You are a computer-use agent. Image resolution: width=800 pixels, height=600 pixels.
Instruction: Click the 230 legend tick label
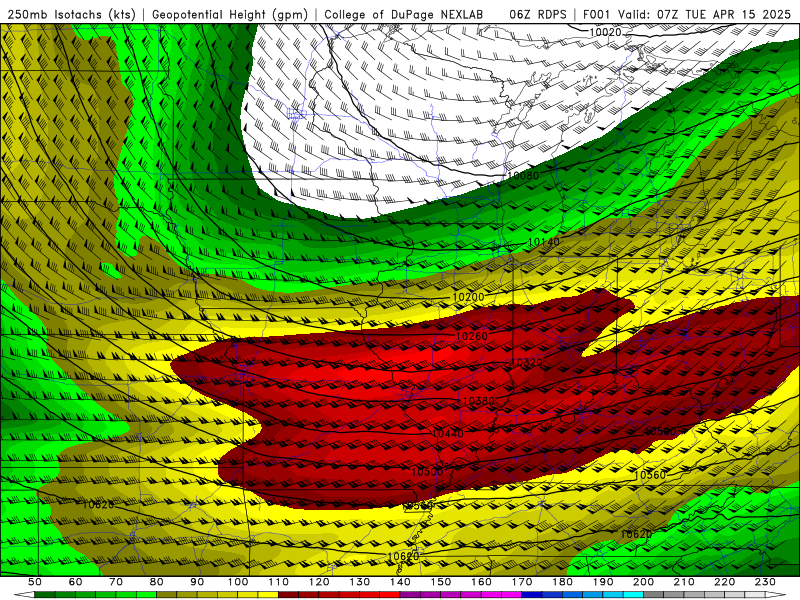[x=765, y=582]
